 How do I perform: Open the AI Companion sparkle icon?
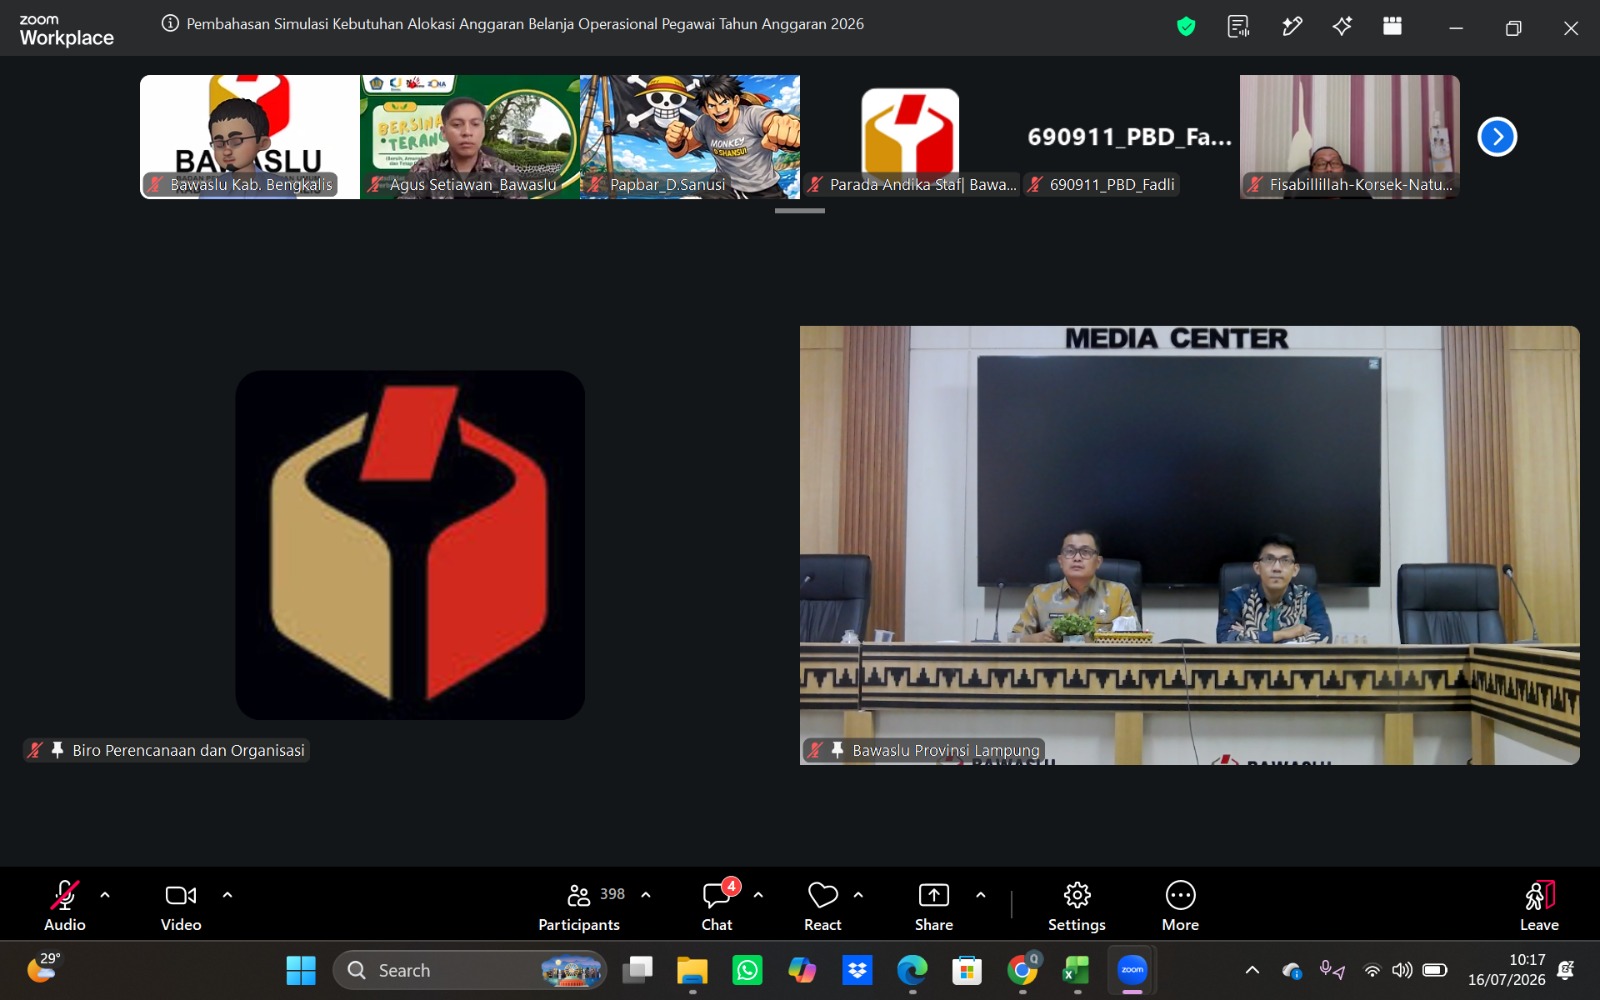coord(1342,27)
